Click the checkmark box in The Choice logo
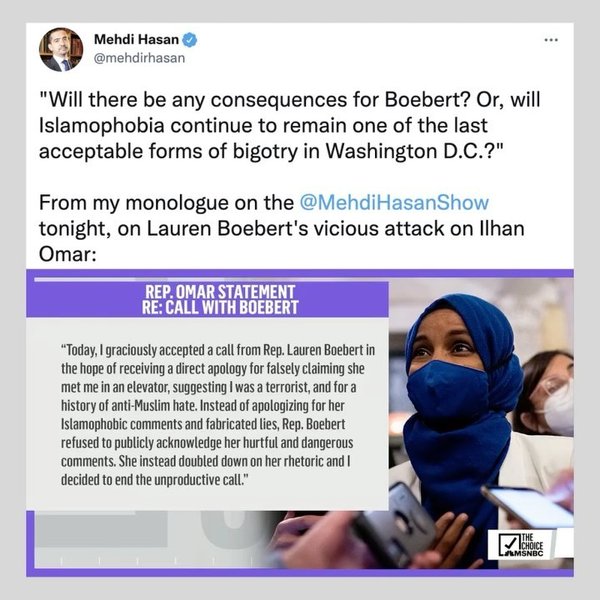Screen dimensions: 600x600 (509, 544)
